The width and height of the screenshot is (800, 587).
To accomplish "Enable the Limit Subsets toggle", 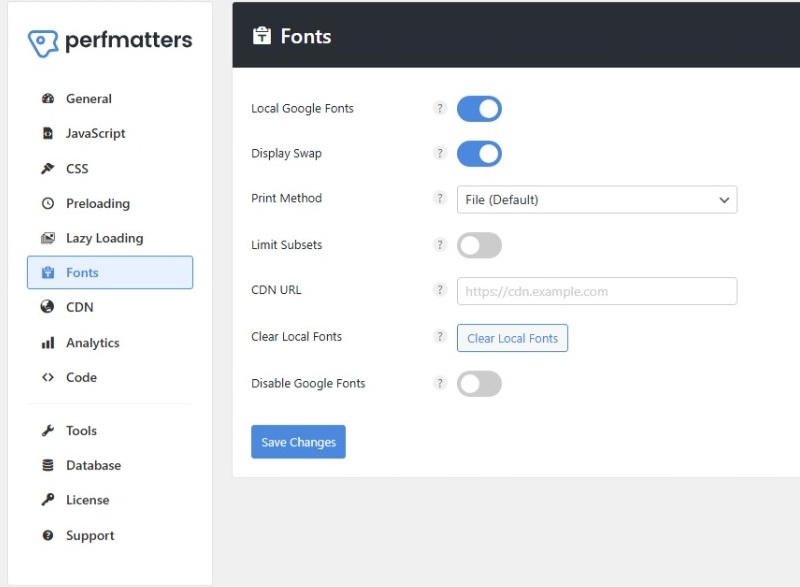I will pos(479,245).
